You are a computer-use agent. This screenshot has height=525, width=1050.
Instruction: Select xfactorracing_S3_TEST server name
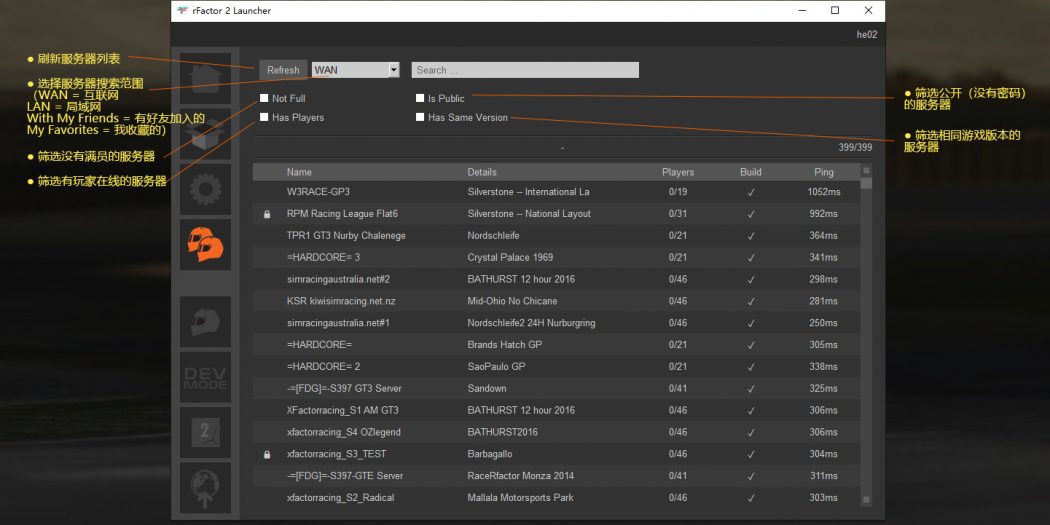pyautogui.click(x=336, y=455)
